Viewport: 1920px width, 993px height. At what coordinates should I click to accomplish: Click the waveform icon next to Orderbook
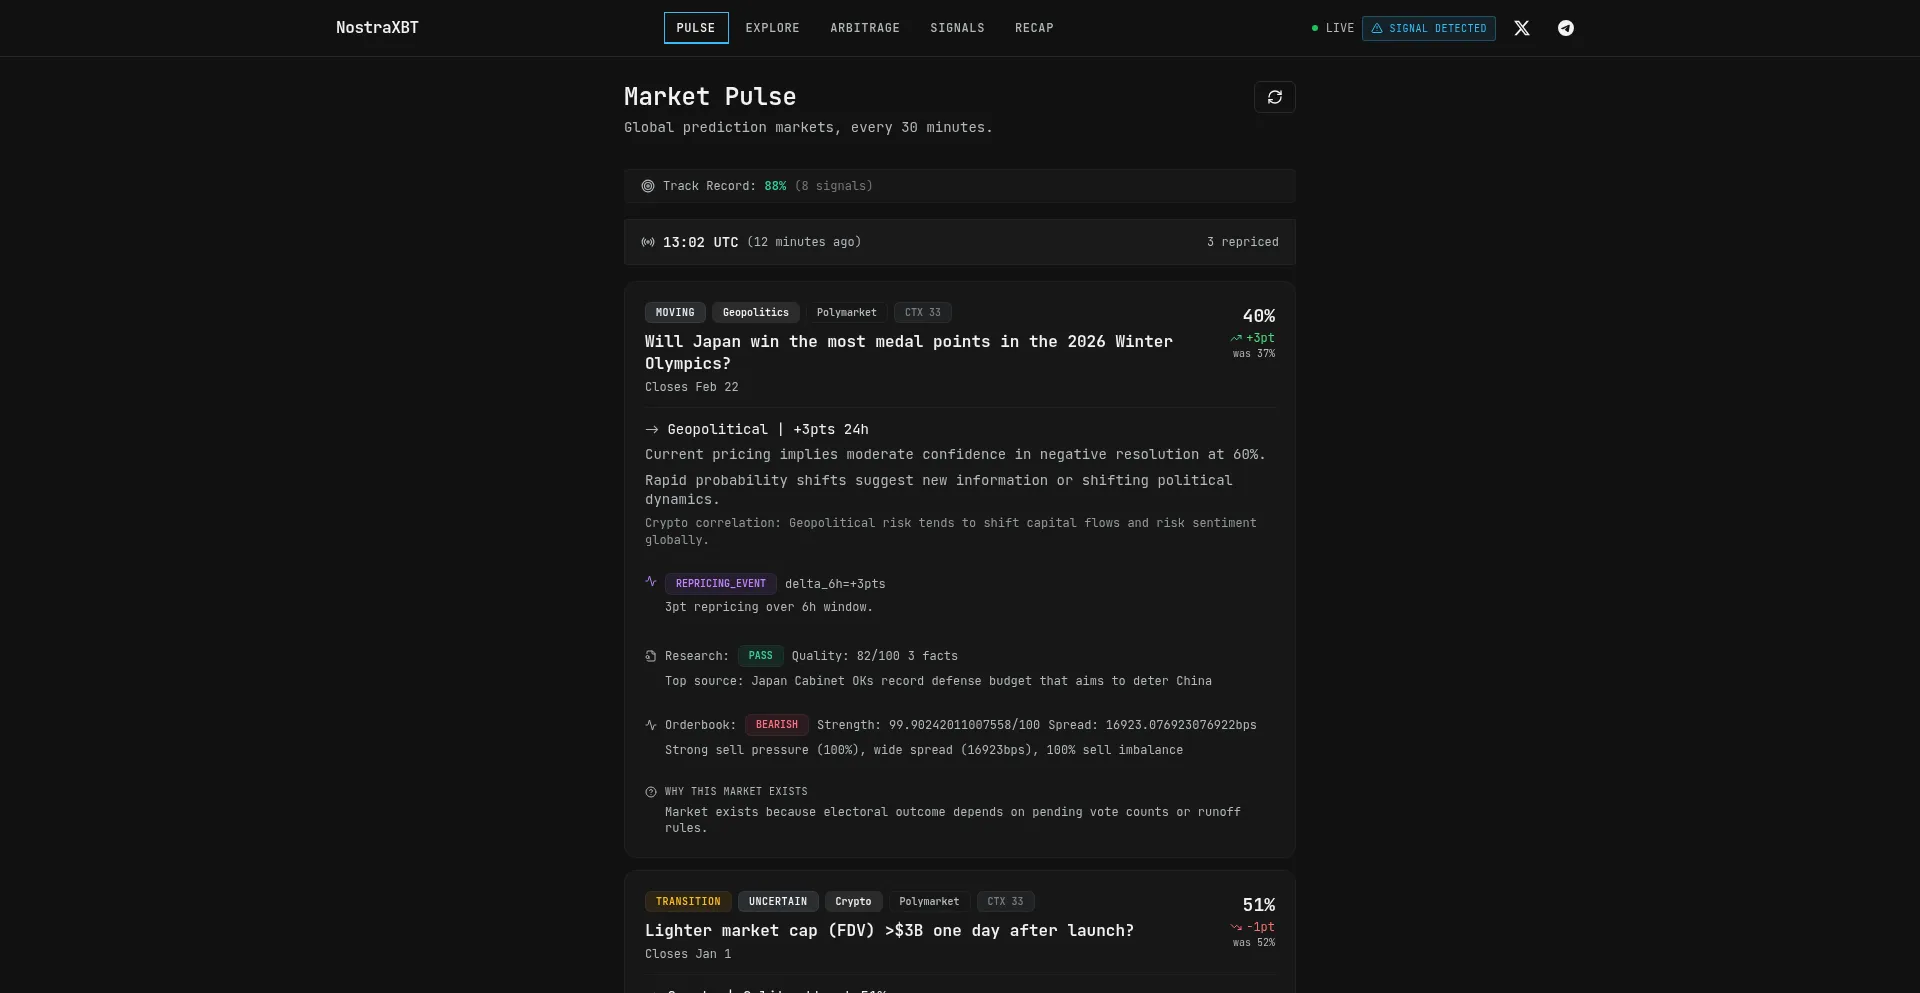point(651,725)
